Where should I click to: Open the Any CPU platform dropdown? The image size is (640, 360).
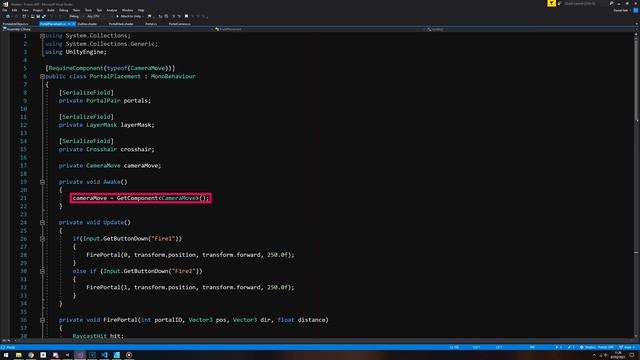pos(99,16)
